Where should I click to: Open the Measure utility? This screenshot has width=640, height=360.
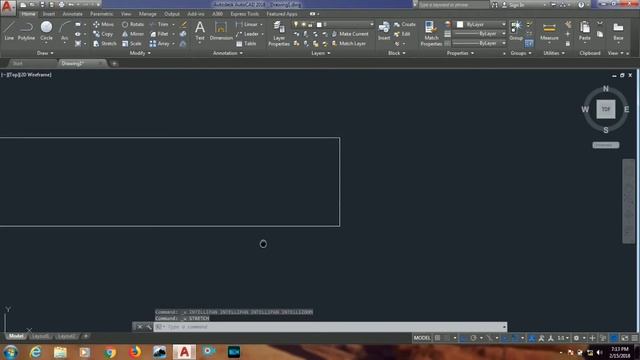(549, 31)
